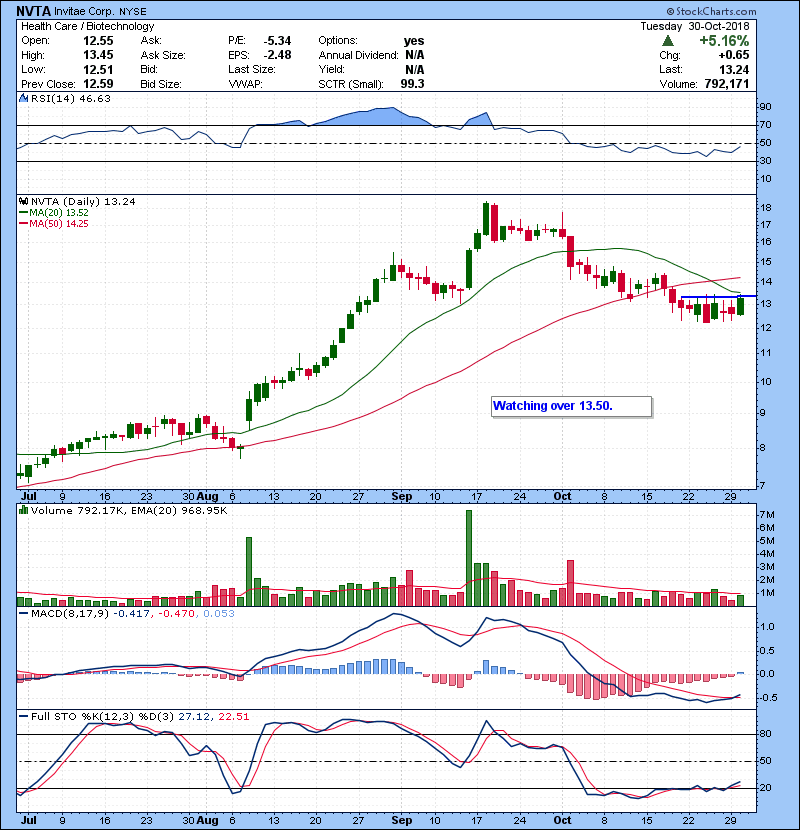Click the tallest volume bar in mid-September
Viewport: 800px width, 830px height.
pos(469,558)
